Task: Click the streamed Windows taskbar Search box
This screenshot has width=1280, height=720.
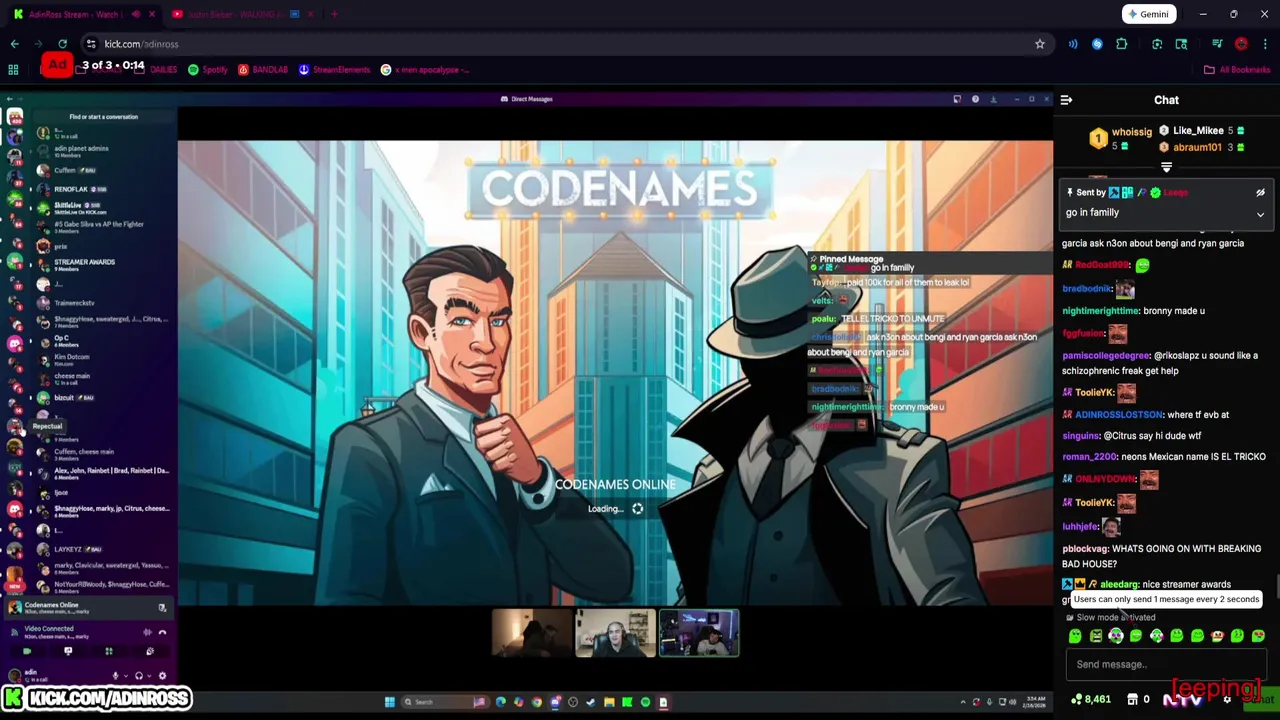Action: click(x=445, y=702)
